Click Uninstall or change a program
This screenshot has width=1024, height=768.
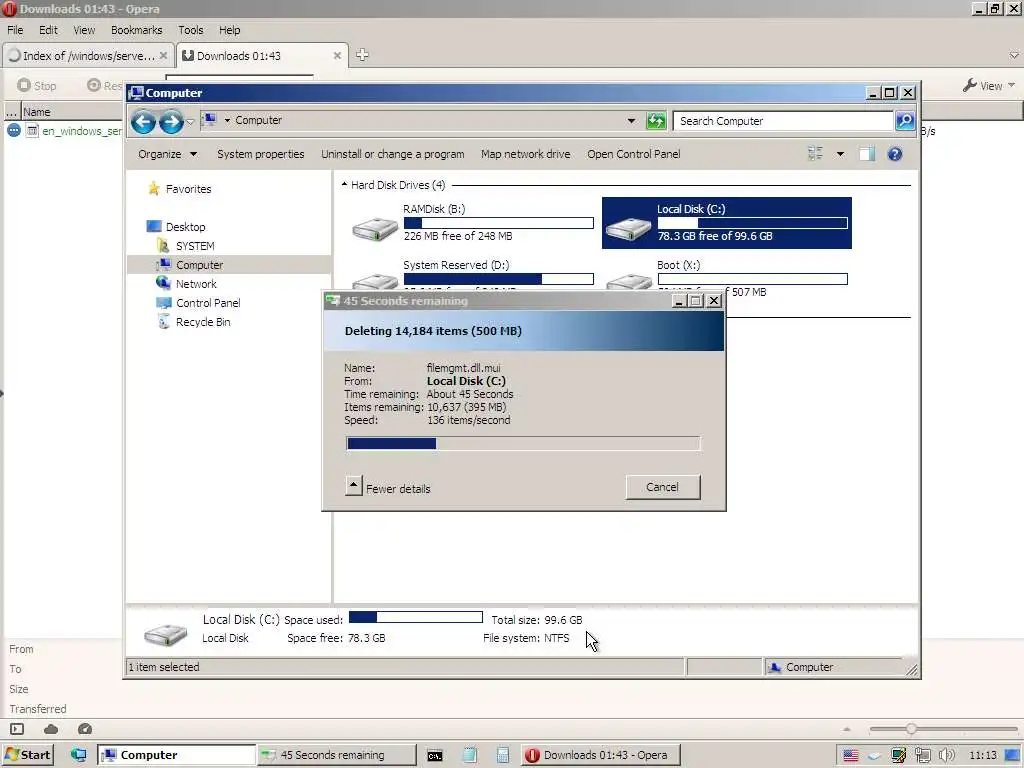[392, 154]
